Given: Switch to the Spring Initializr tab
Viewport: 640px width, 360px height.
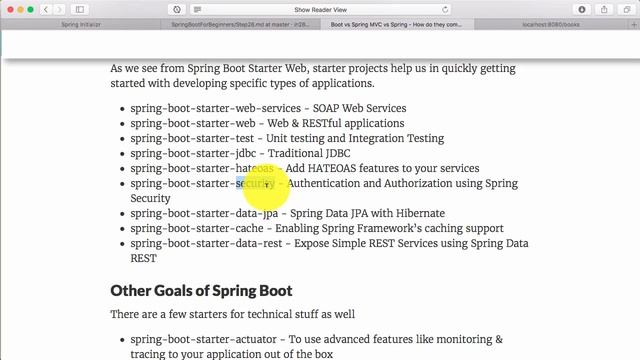Looking at the screenshot, I should (81, 24).
